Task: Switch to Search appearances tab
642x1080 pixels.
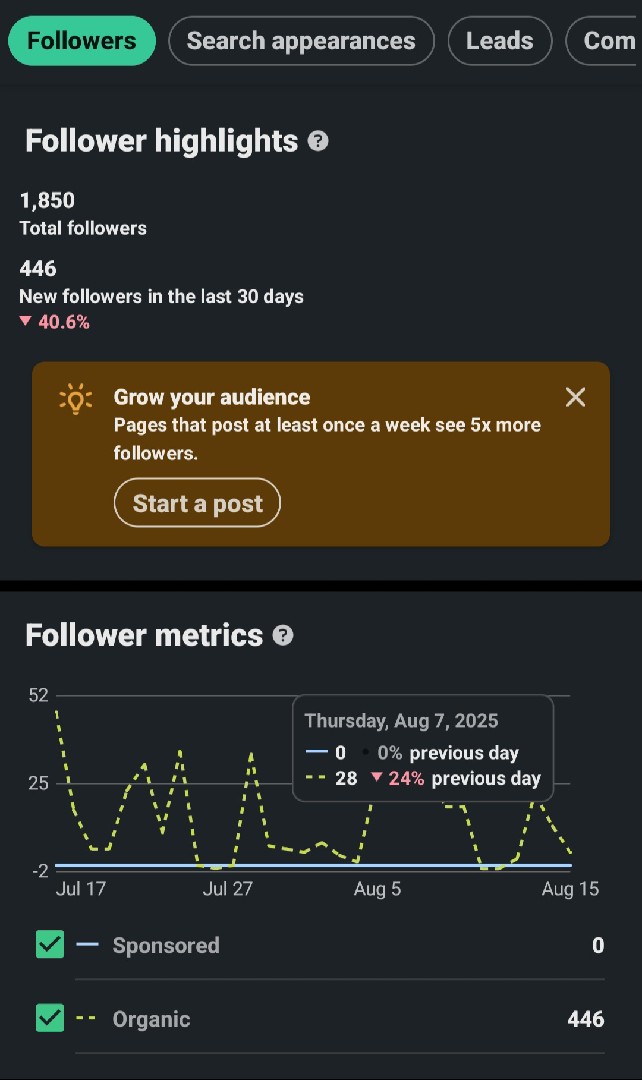Action: [x=302, y=41]
